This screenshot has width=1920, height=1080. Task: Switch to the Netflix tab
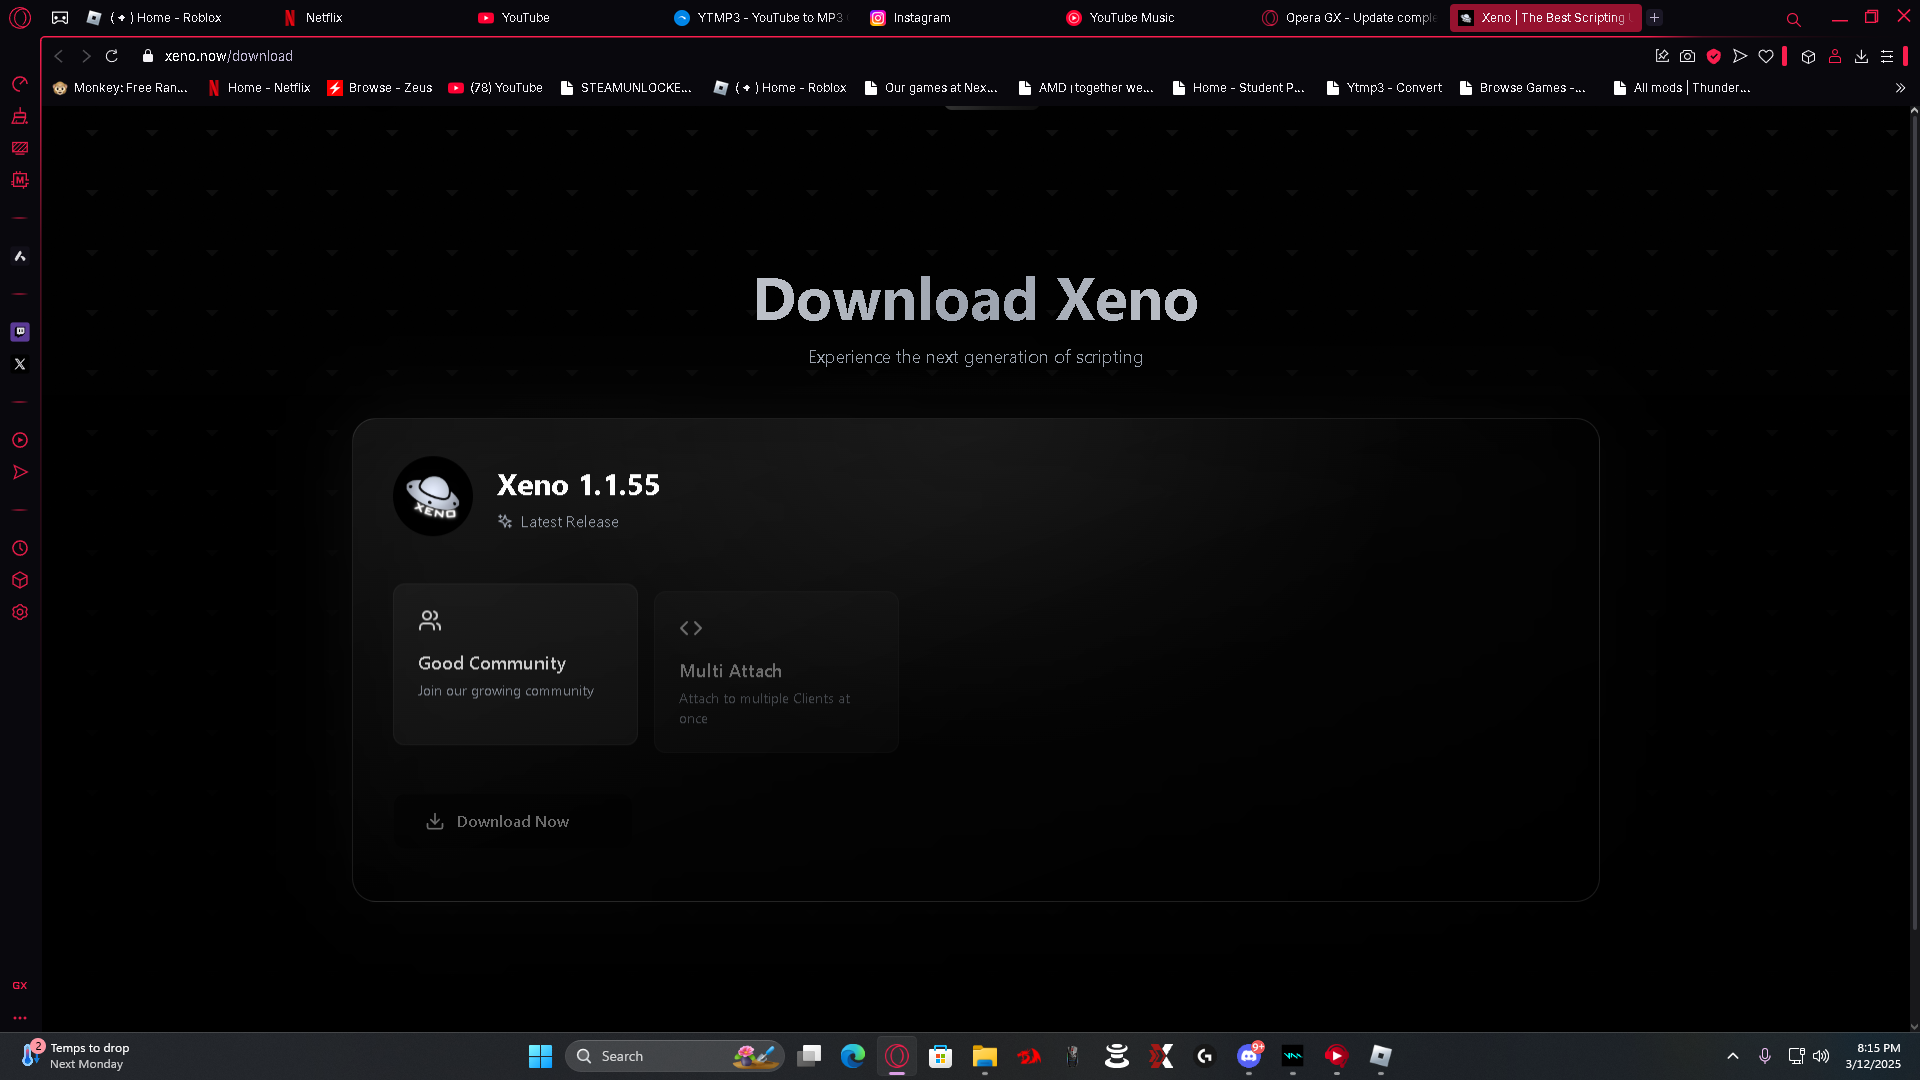pyautogui.click(x=370, y=18)
